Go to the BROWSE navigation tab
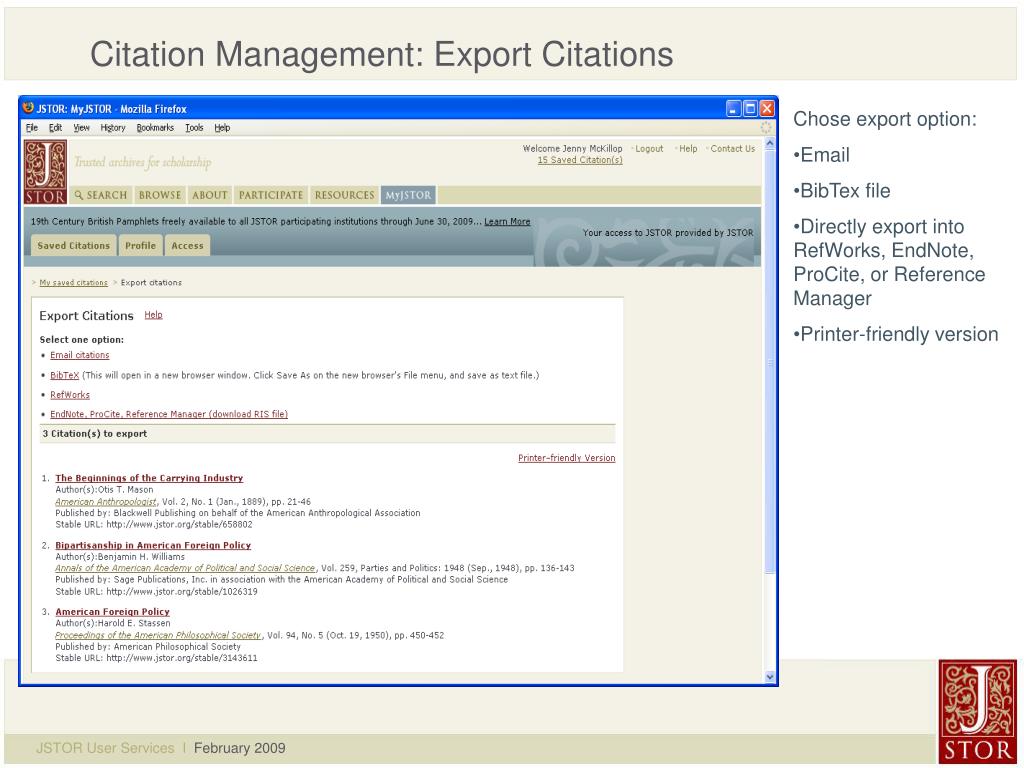 coord(160,195)
